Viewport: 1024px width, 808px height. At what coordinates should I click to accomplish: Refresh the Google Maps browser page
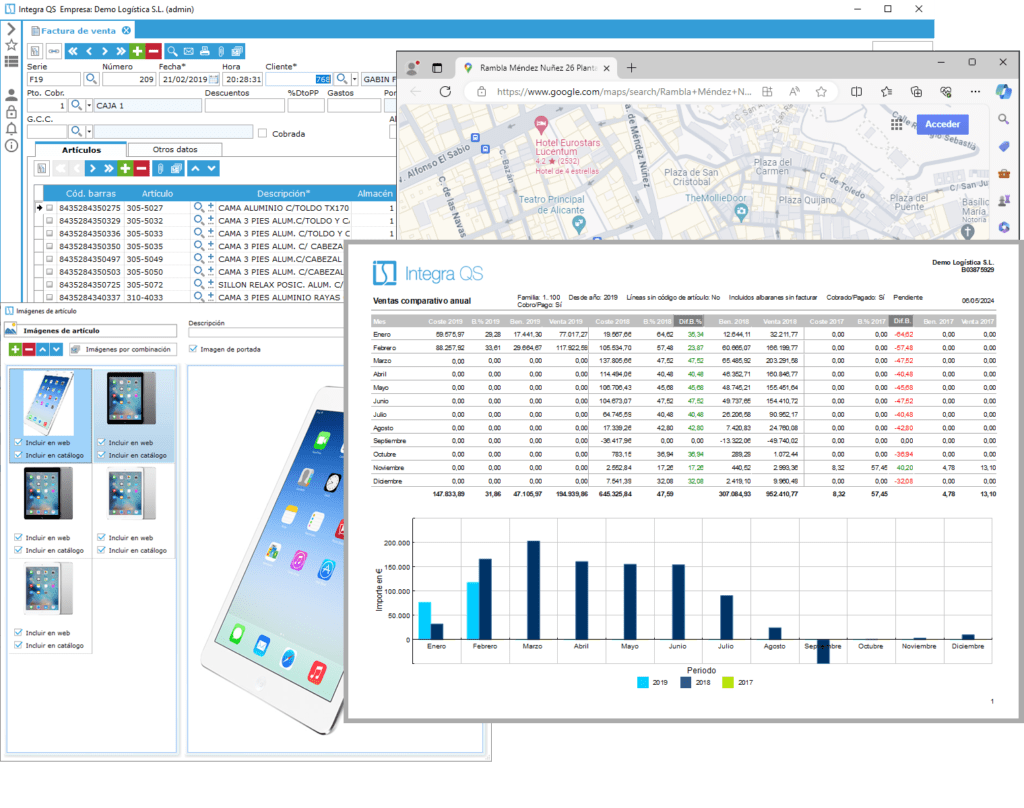[x=446, y=92]
